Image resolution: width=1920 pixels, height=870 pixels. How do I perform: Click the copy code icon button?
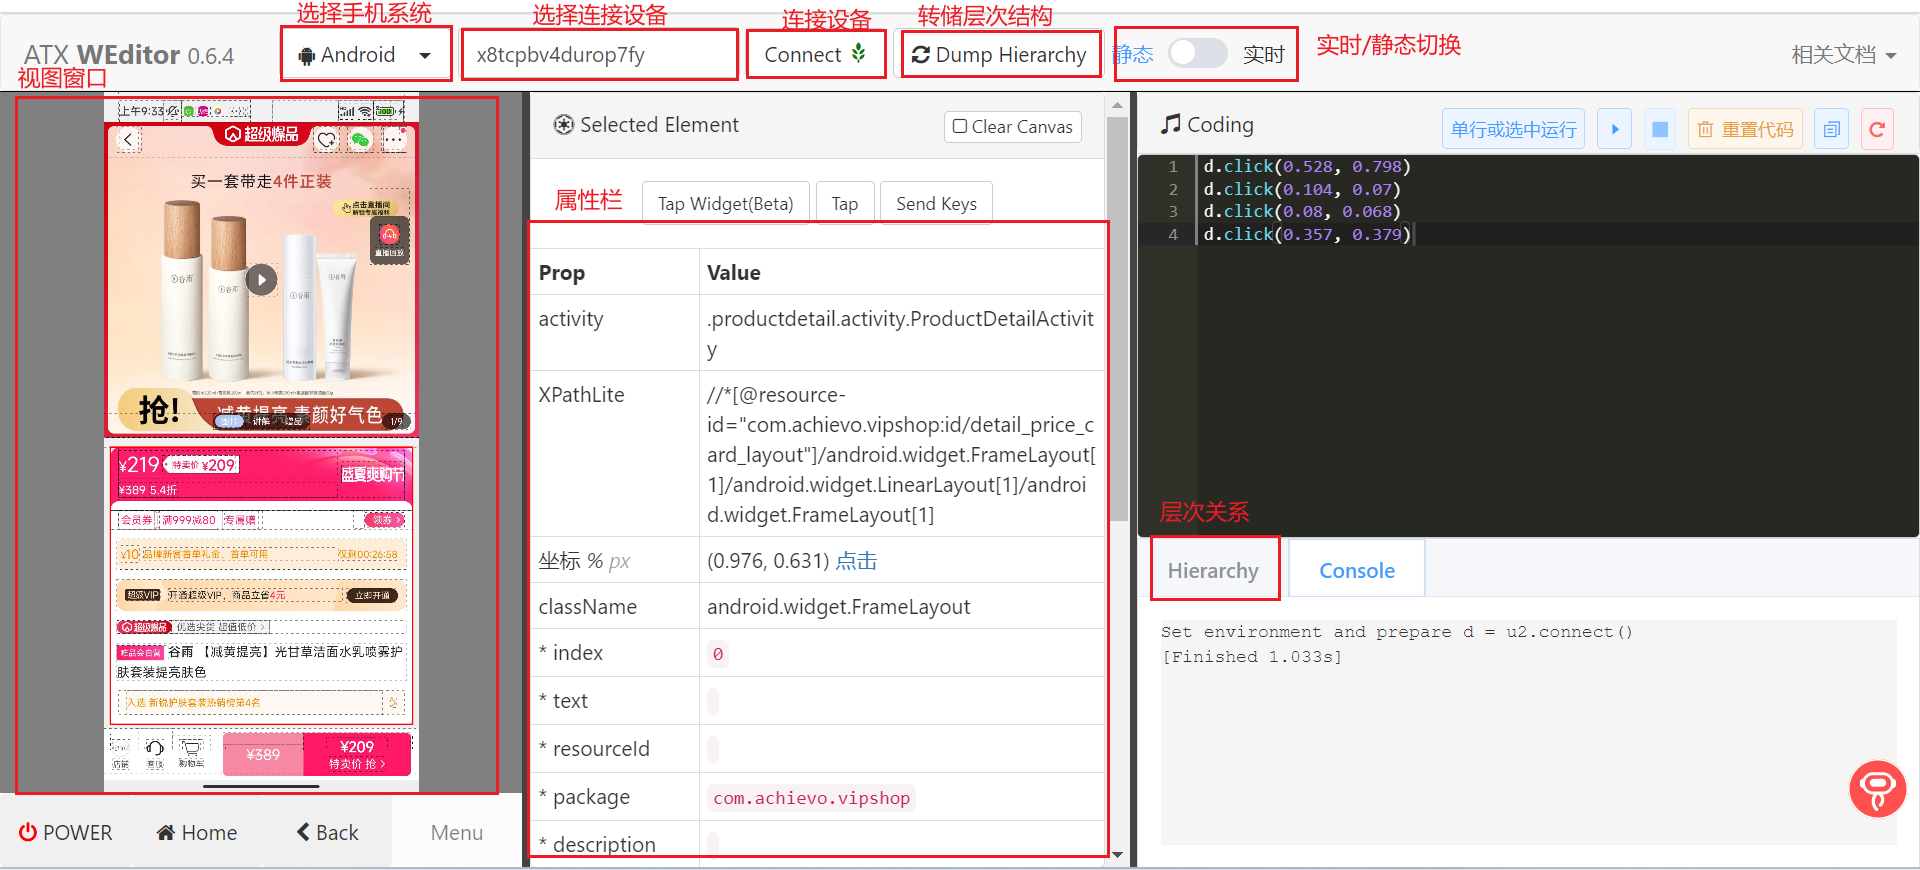click(x=1831, y=129)
